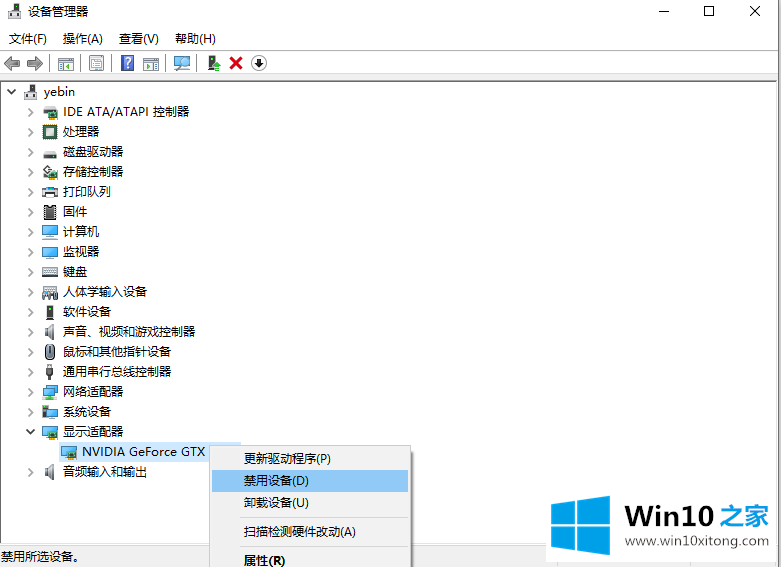Click the show/hide console tree icon
The image size is (781, 567).
[x=66, y=63]
